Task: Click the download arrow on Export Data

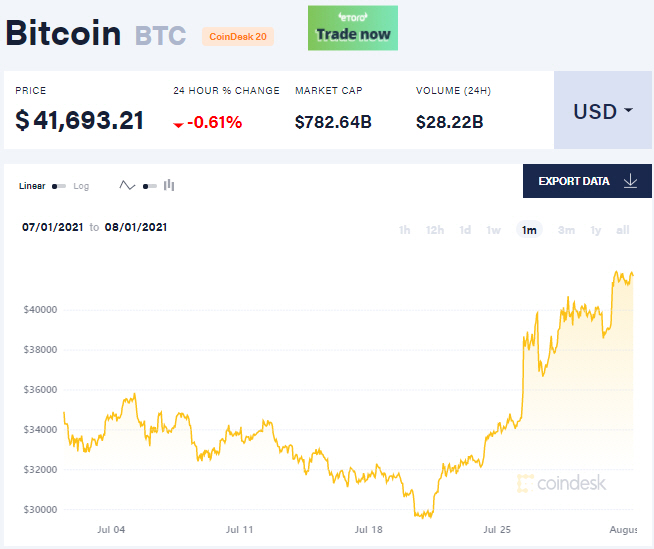Action: point(630,181)
